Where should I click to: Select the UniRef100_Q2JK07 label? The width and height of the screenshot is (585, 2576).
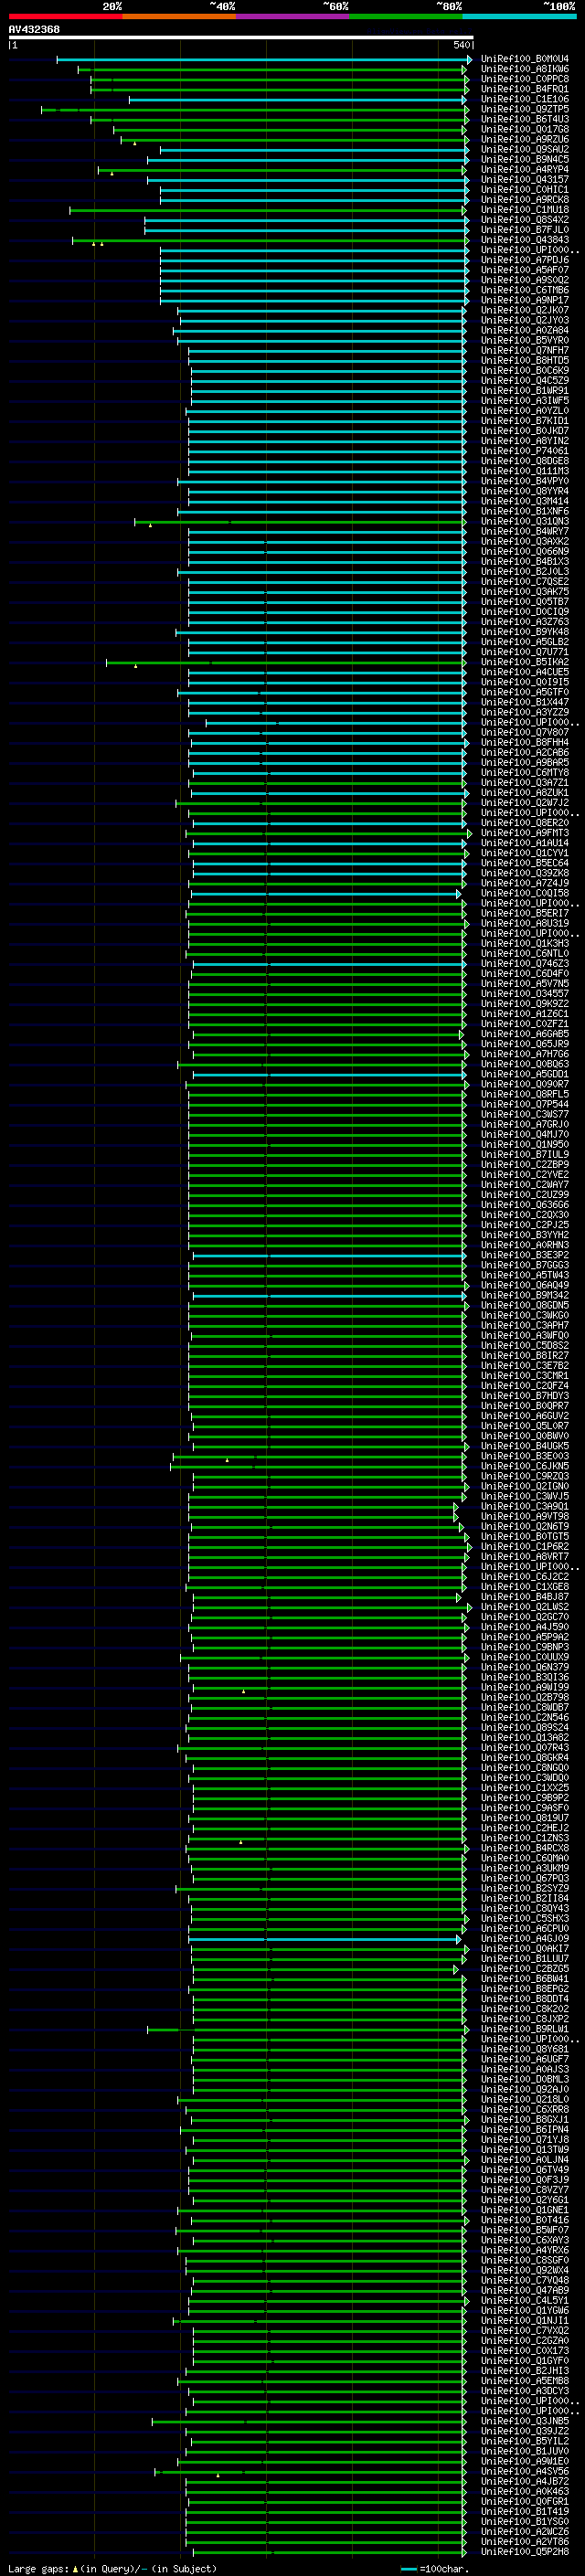pos(525,310)
